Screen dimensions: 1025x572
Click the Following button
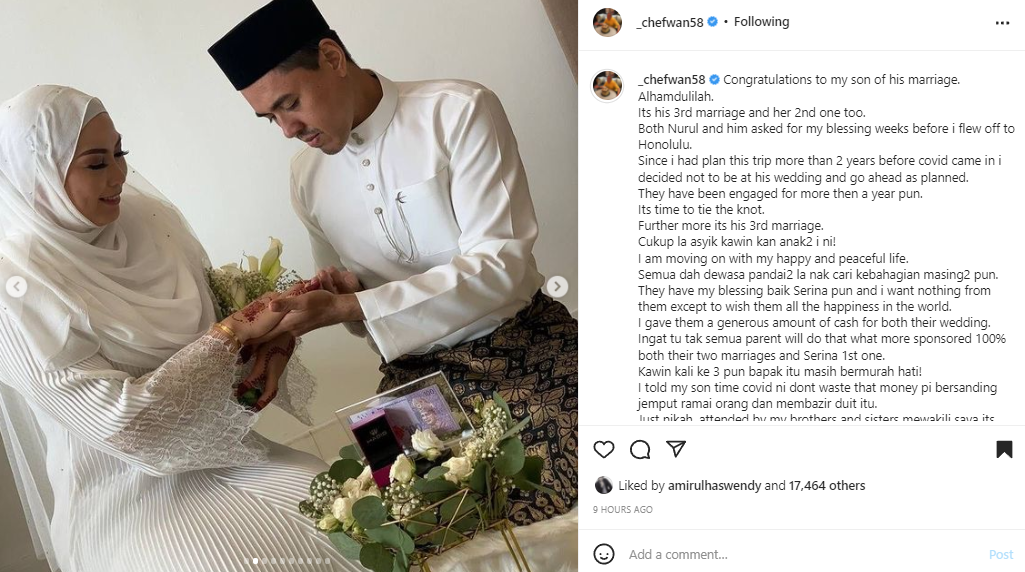762,22
